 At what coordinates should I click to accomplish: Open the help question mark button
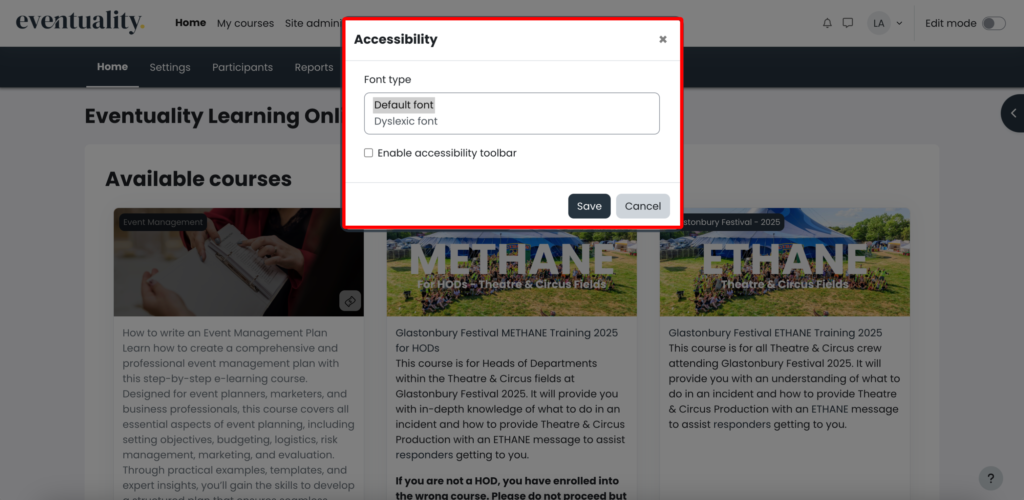989,478
